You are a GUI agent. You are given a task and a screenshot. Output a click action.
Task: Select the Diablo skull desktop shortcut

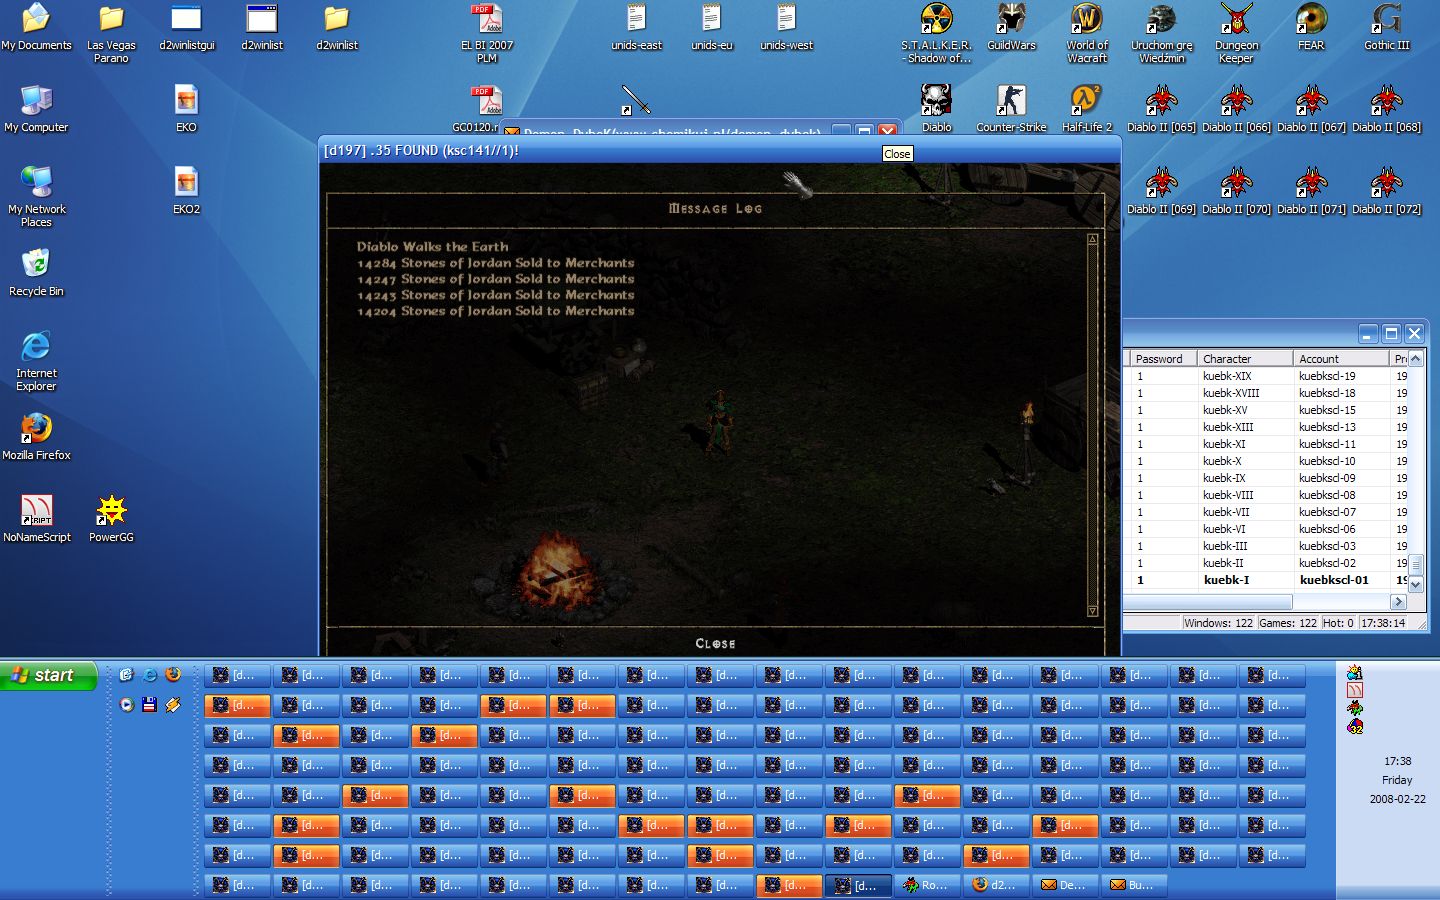936,108
